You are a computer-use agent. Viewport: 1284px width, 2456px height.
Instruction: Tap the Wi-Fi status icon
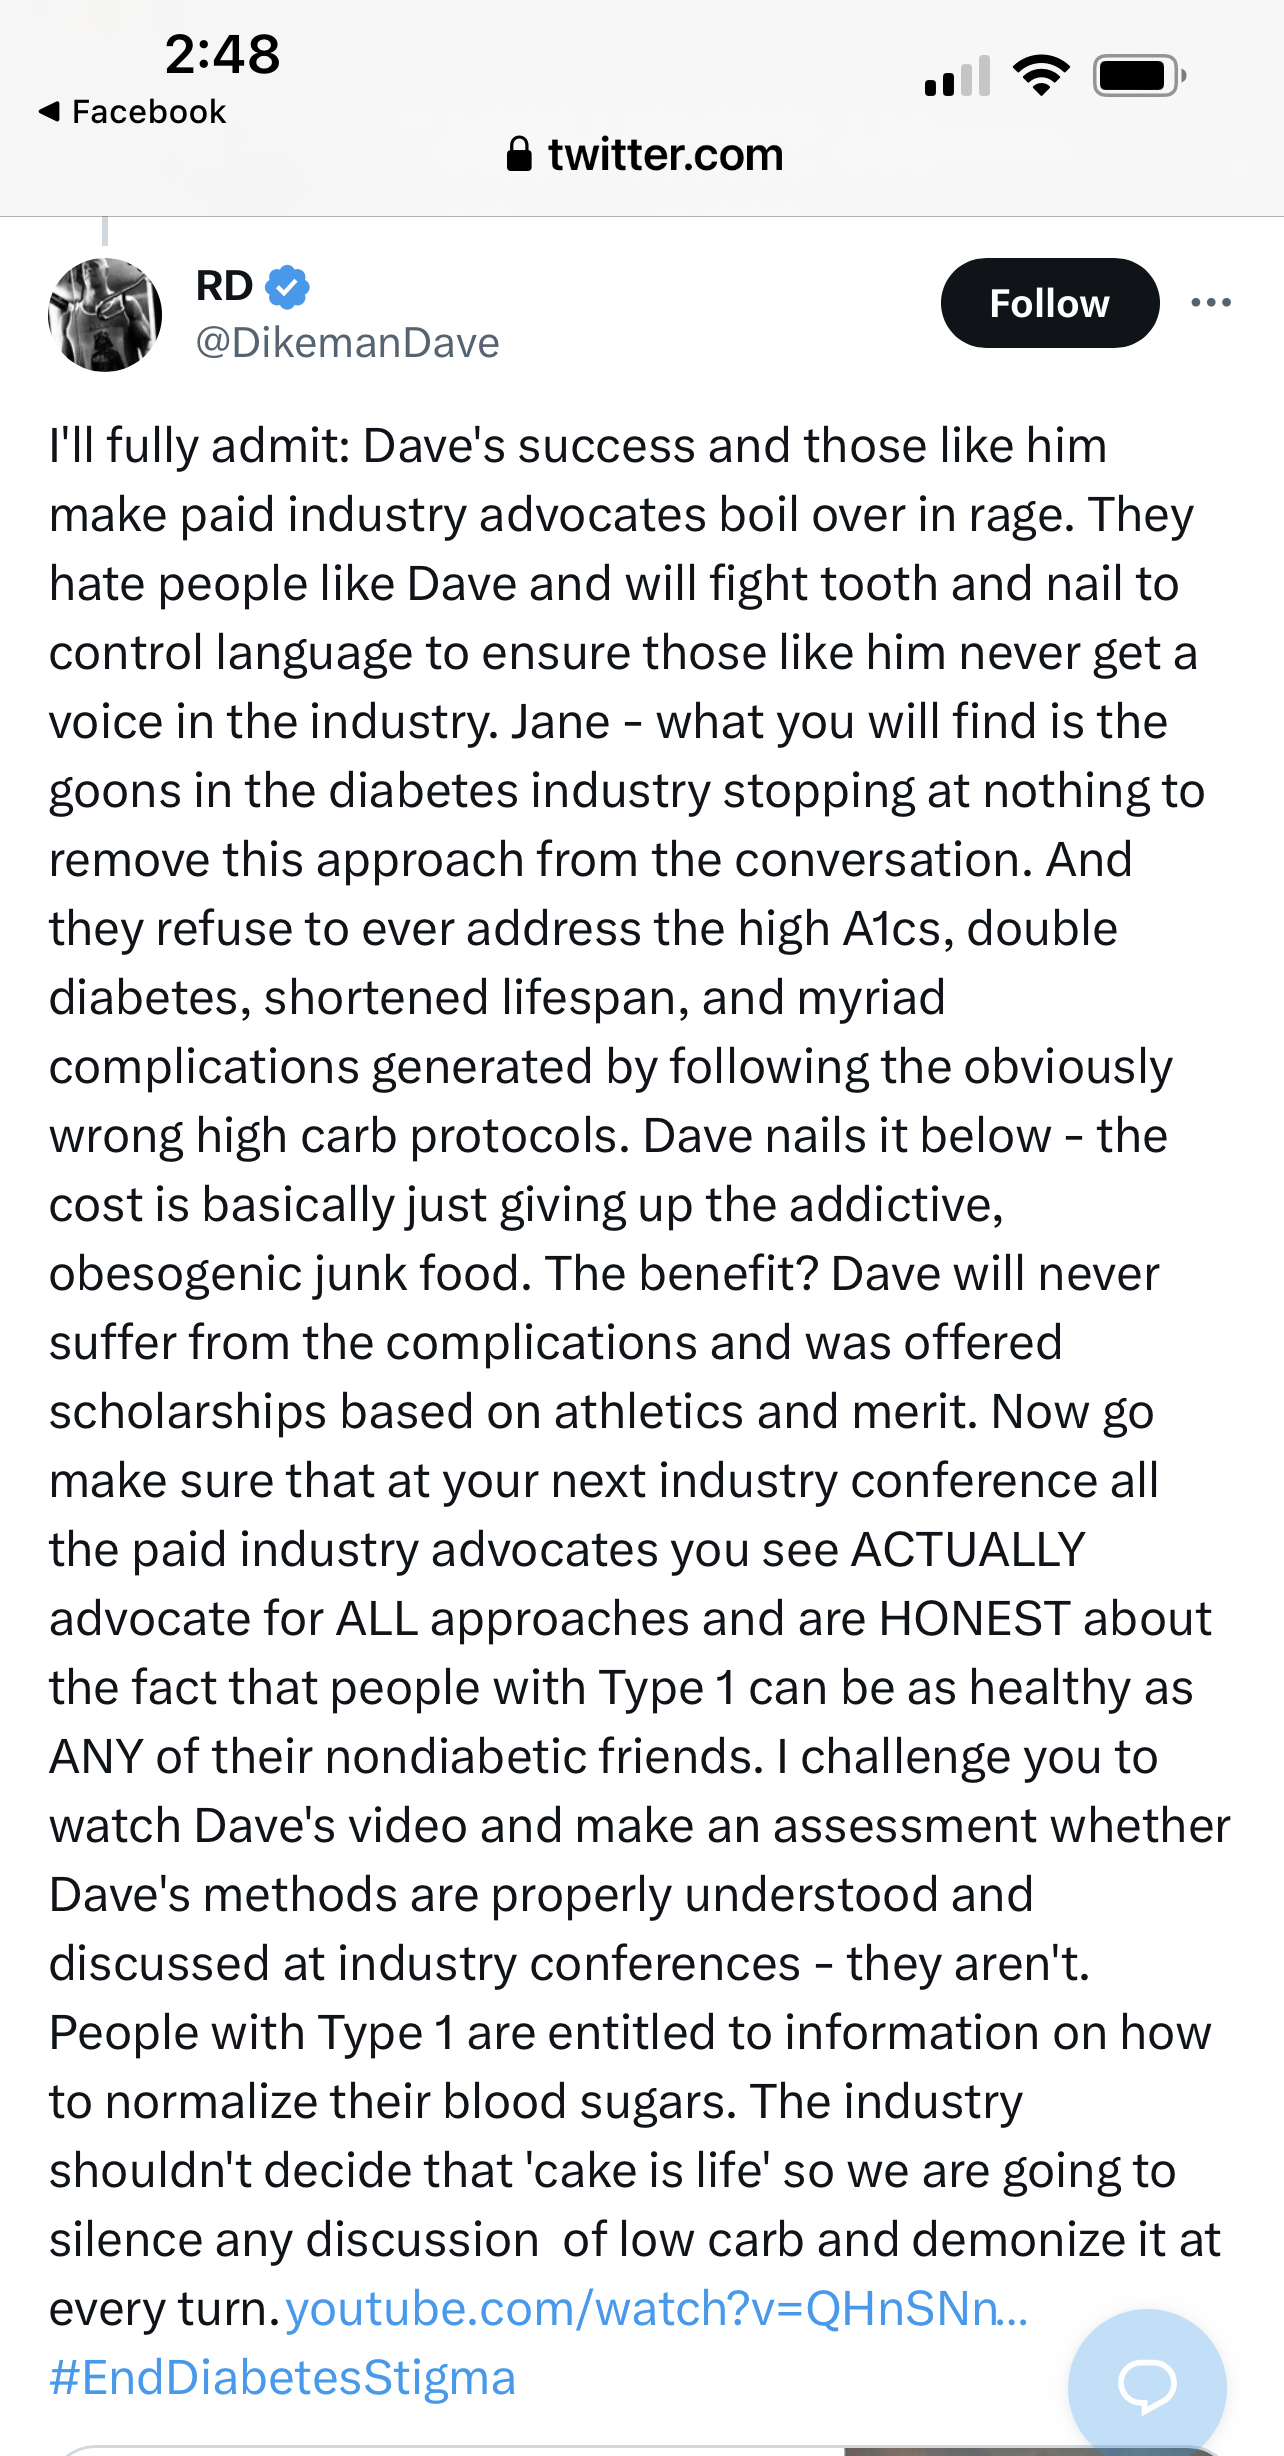click(x=1041, y=76)
